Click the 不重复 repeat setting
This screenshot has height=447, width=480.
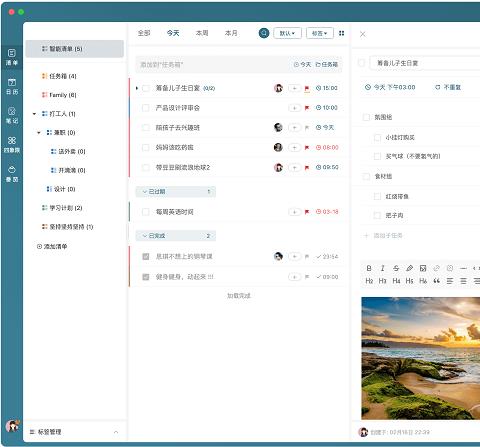tap(448, 87)
